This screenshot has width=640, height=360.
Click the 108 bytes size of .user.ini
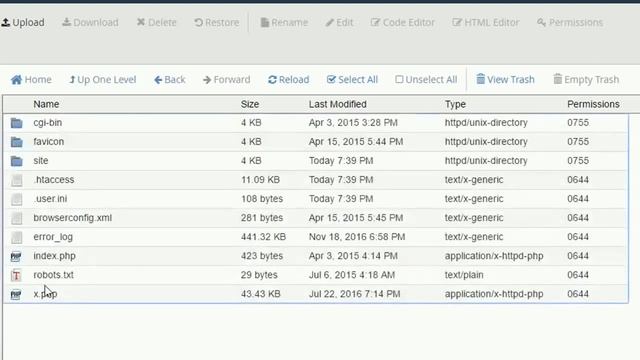point(262,199)
